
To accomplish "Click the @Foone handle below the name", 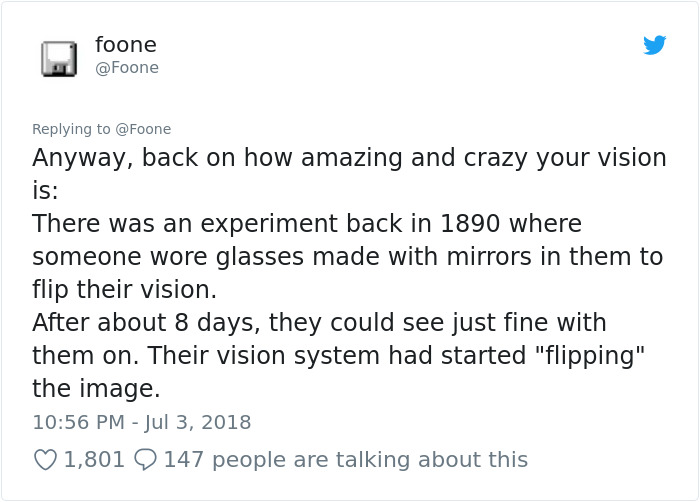I will pos(126,68).
